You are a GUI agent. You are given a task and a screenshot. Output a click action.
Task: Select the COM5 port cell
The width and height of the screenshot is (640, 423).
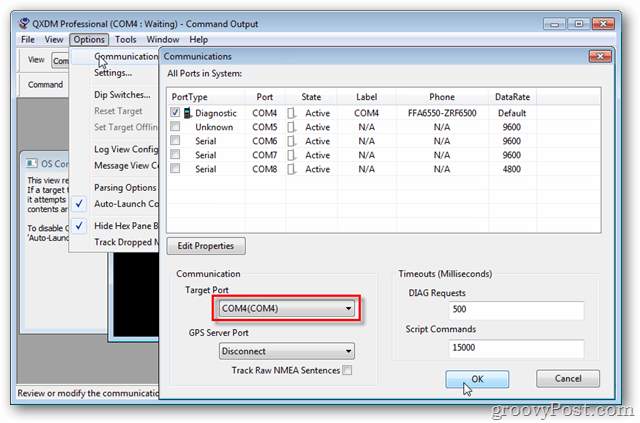[x=264, y=127]
